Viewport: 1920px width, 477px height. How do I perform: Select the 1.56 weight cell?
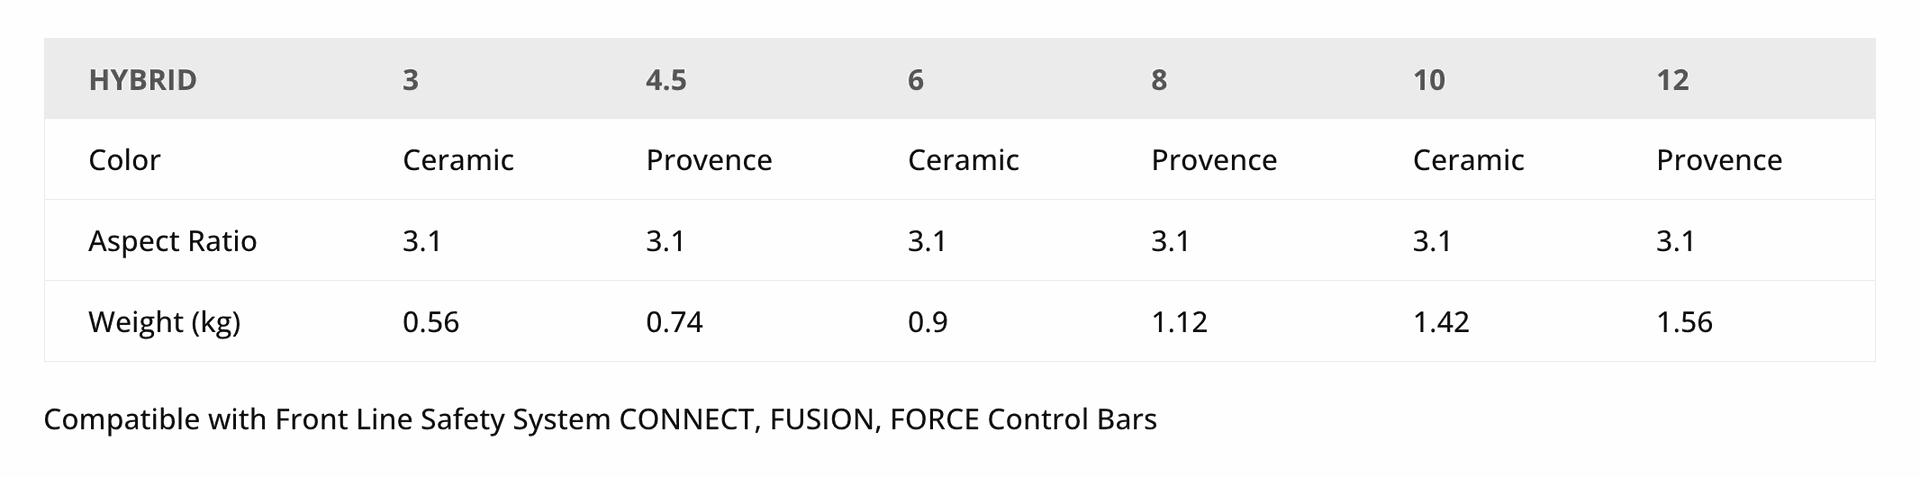(x=1684, y=322)
